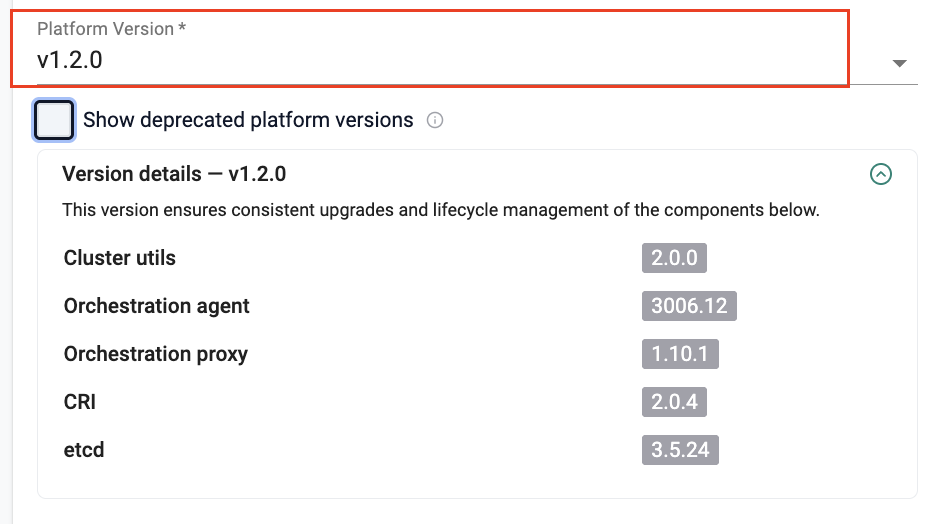Click the etcd component label
This screenshot has height=524, width=936.
click(x=84, y=450)
